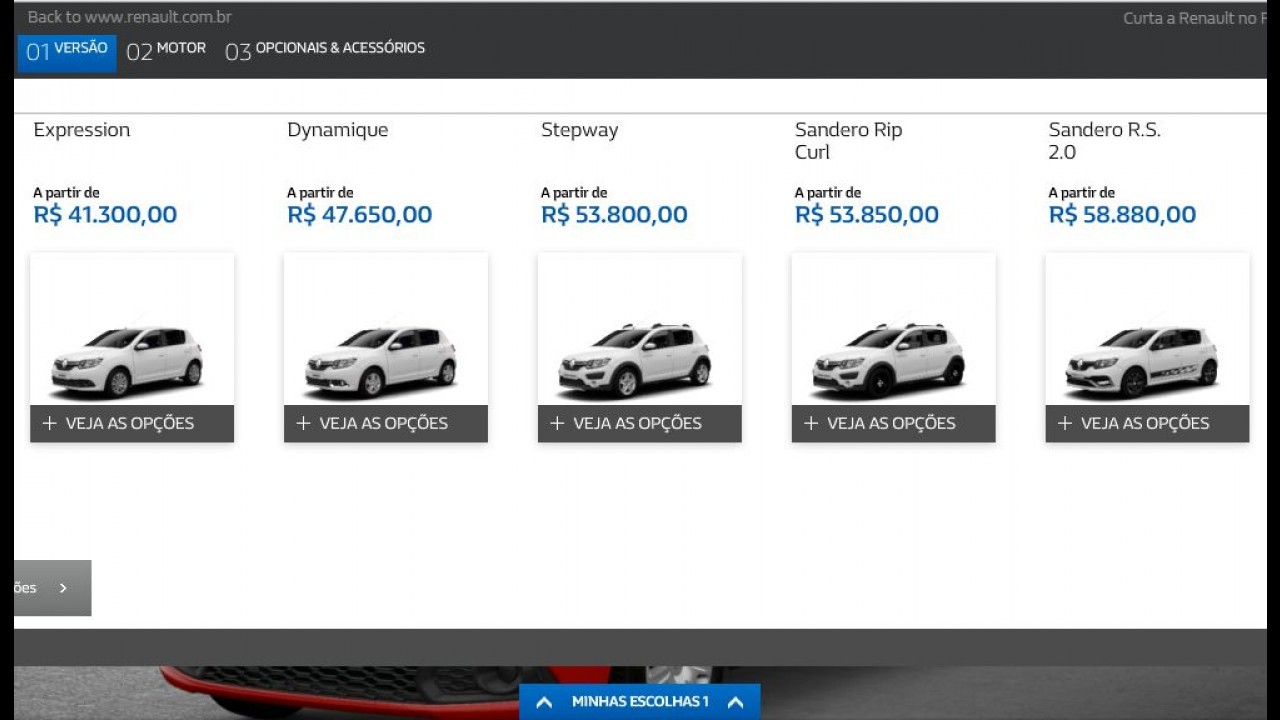
Task: Click Veja as opções under Expression
Action: [132, 423]
